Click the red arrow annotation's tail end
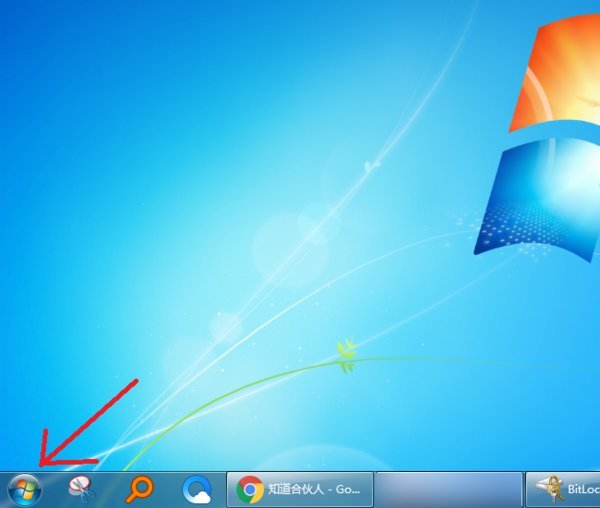The image size is (600, 508). pos(135,381)
